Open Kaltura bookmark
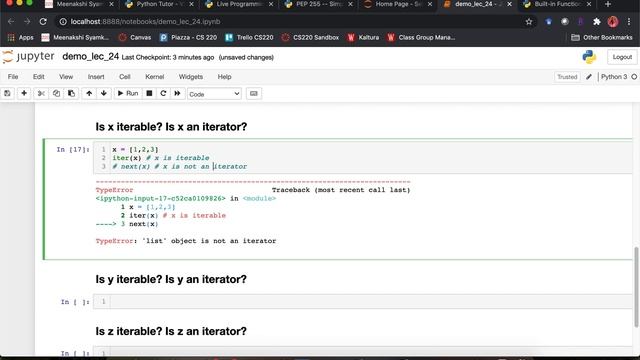 click(363, 38)
